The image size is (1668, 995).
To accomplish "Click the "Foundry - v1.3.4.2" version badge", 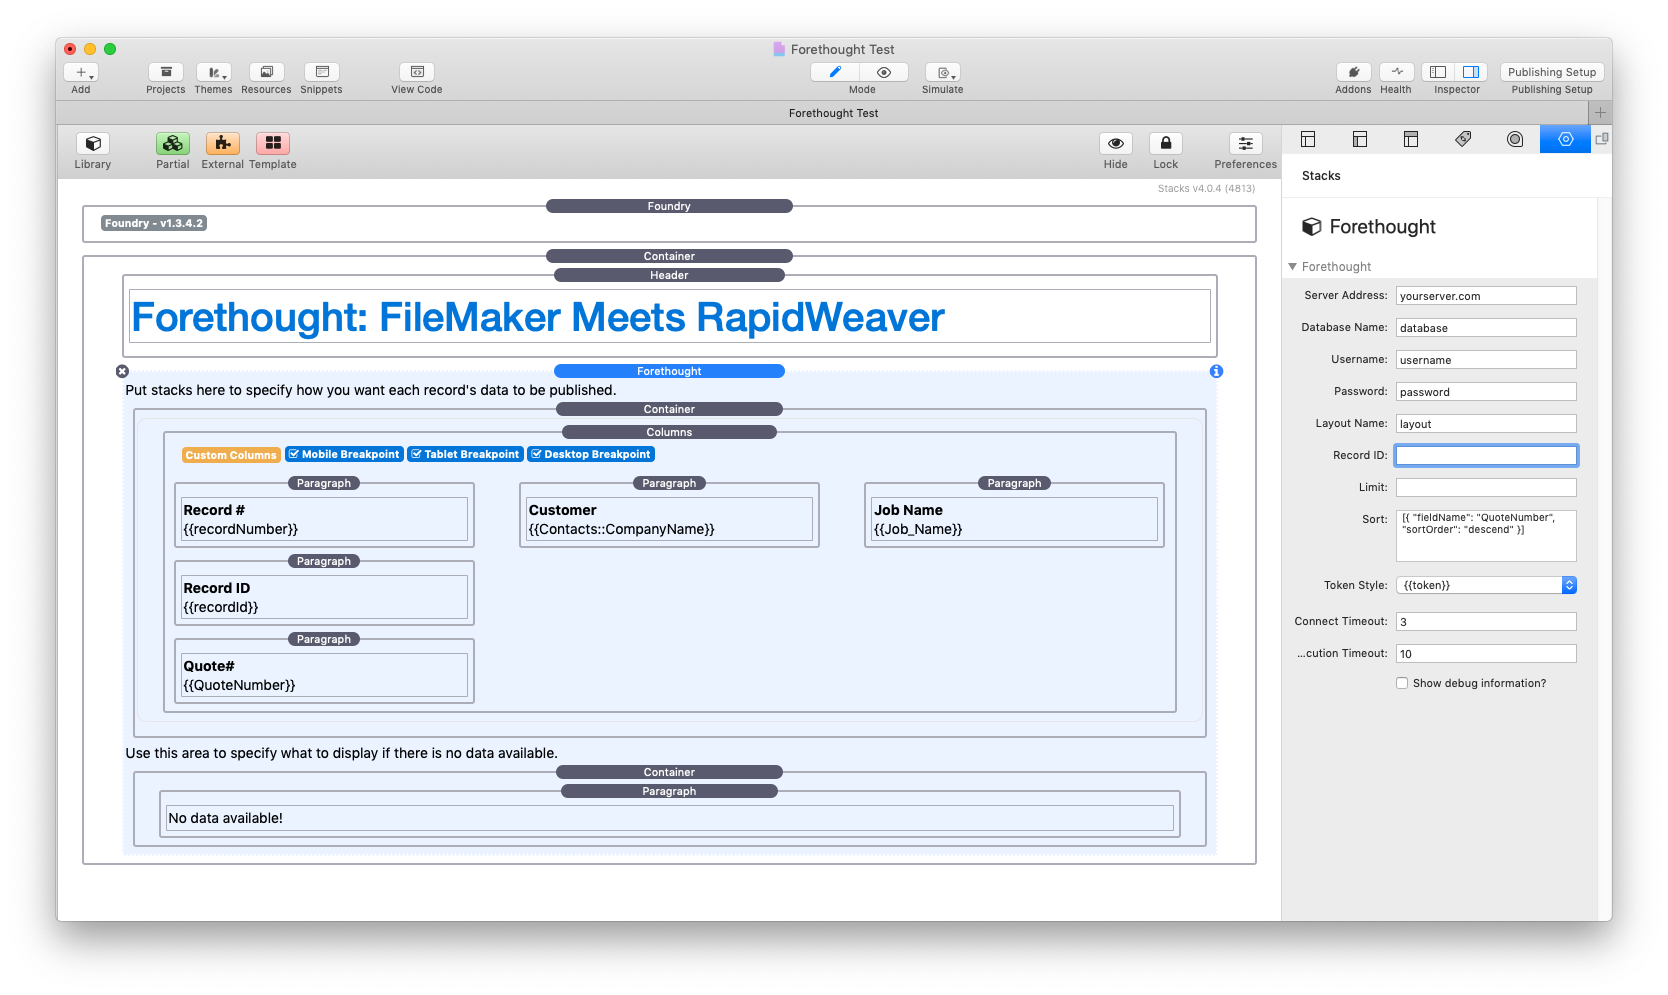I will (x=154, y=223).
